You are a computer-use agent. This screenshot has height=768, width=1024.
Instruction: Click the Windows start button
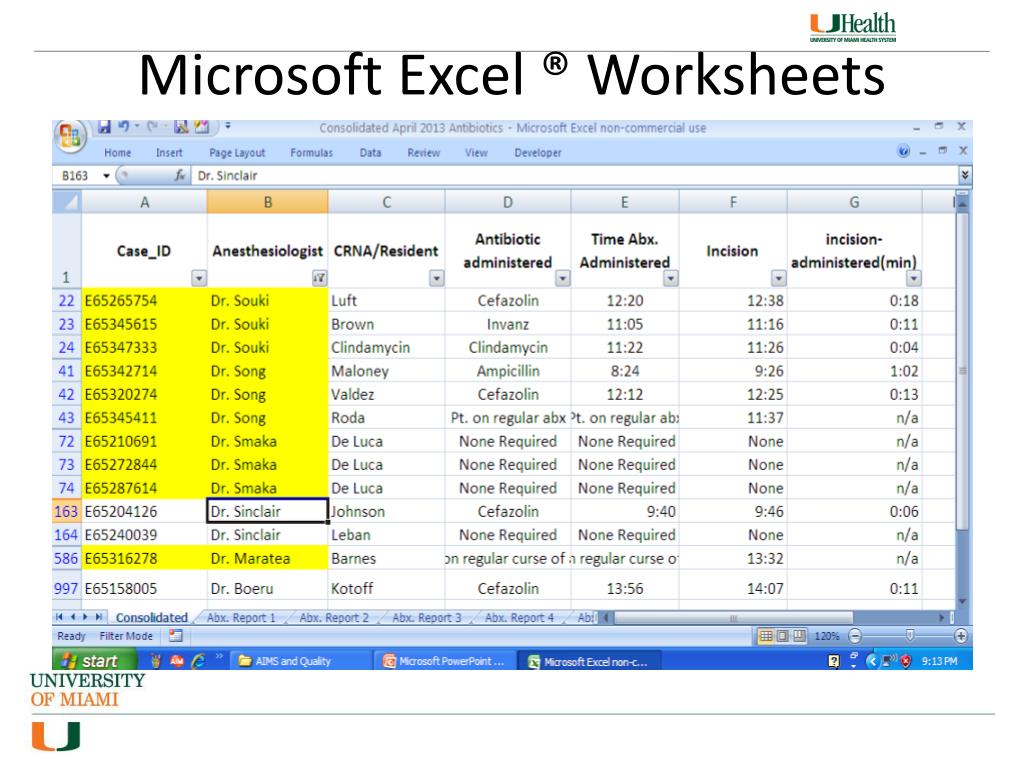pyautogui.click(x=95, y=661)
